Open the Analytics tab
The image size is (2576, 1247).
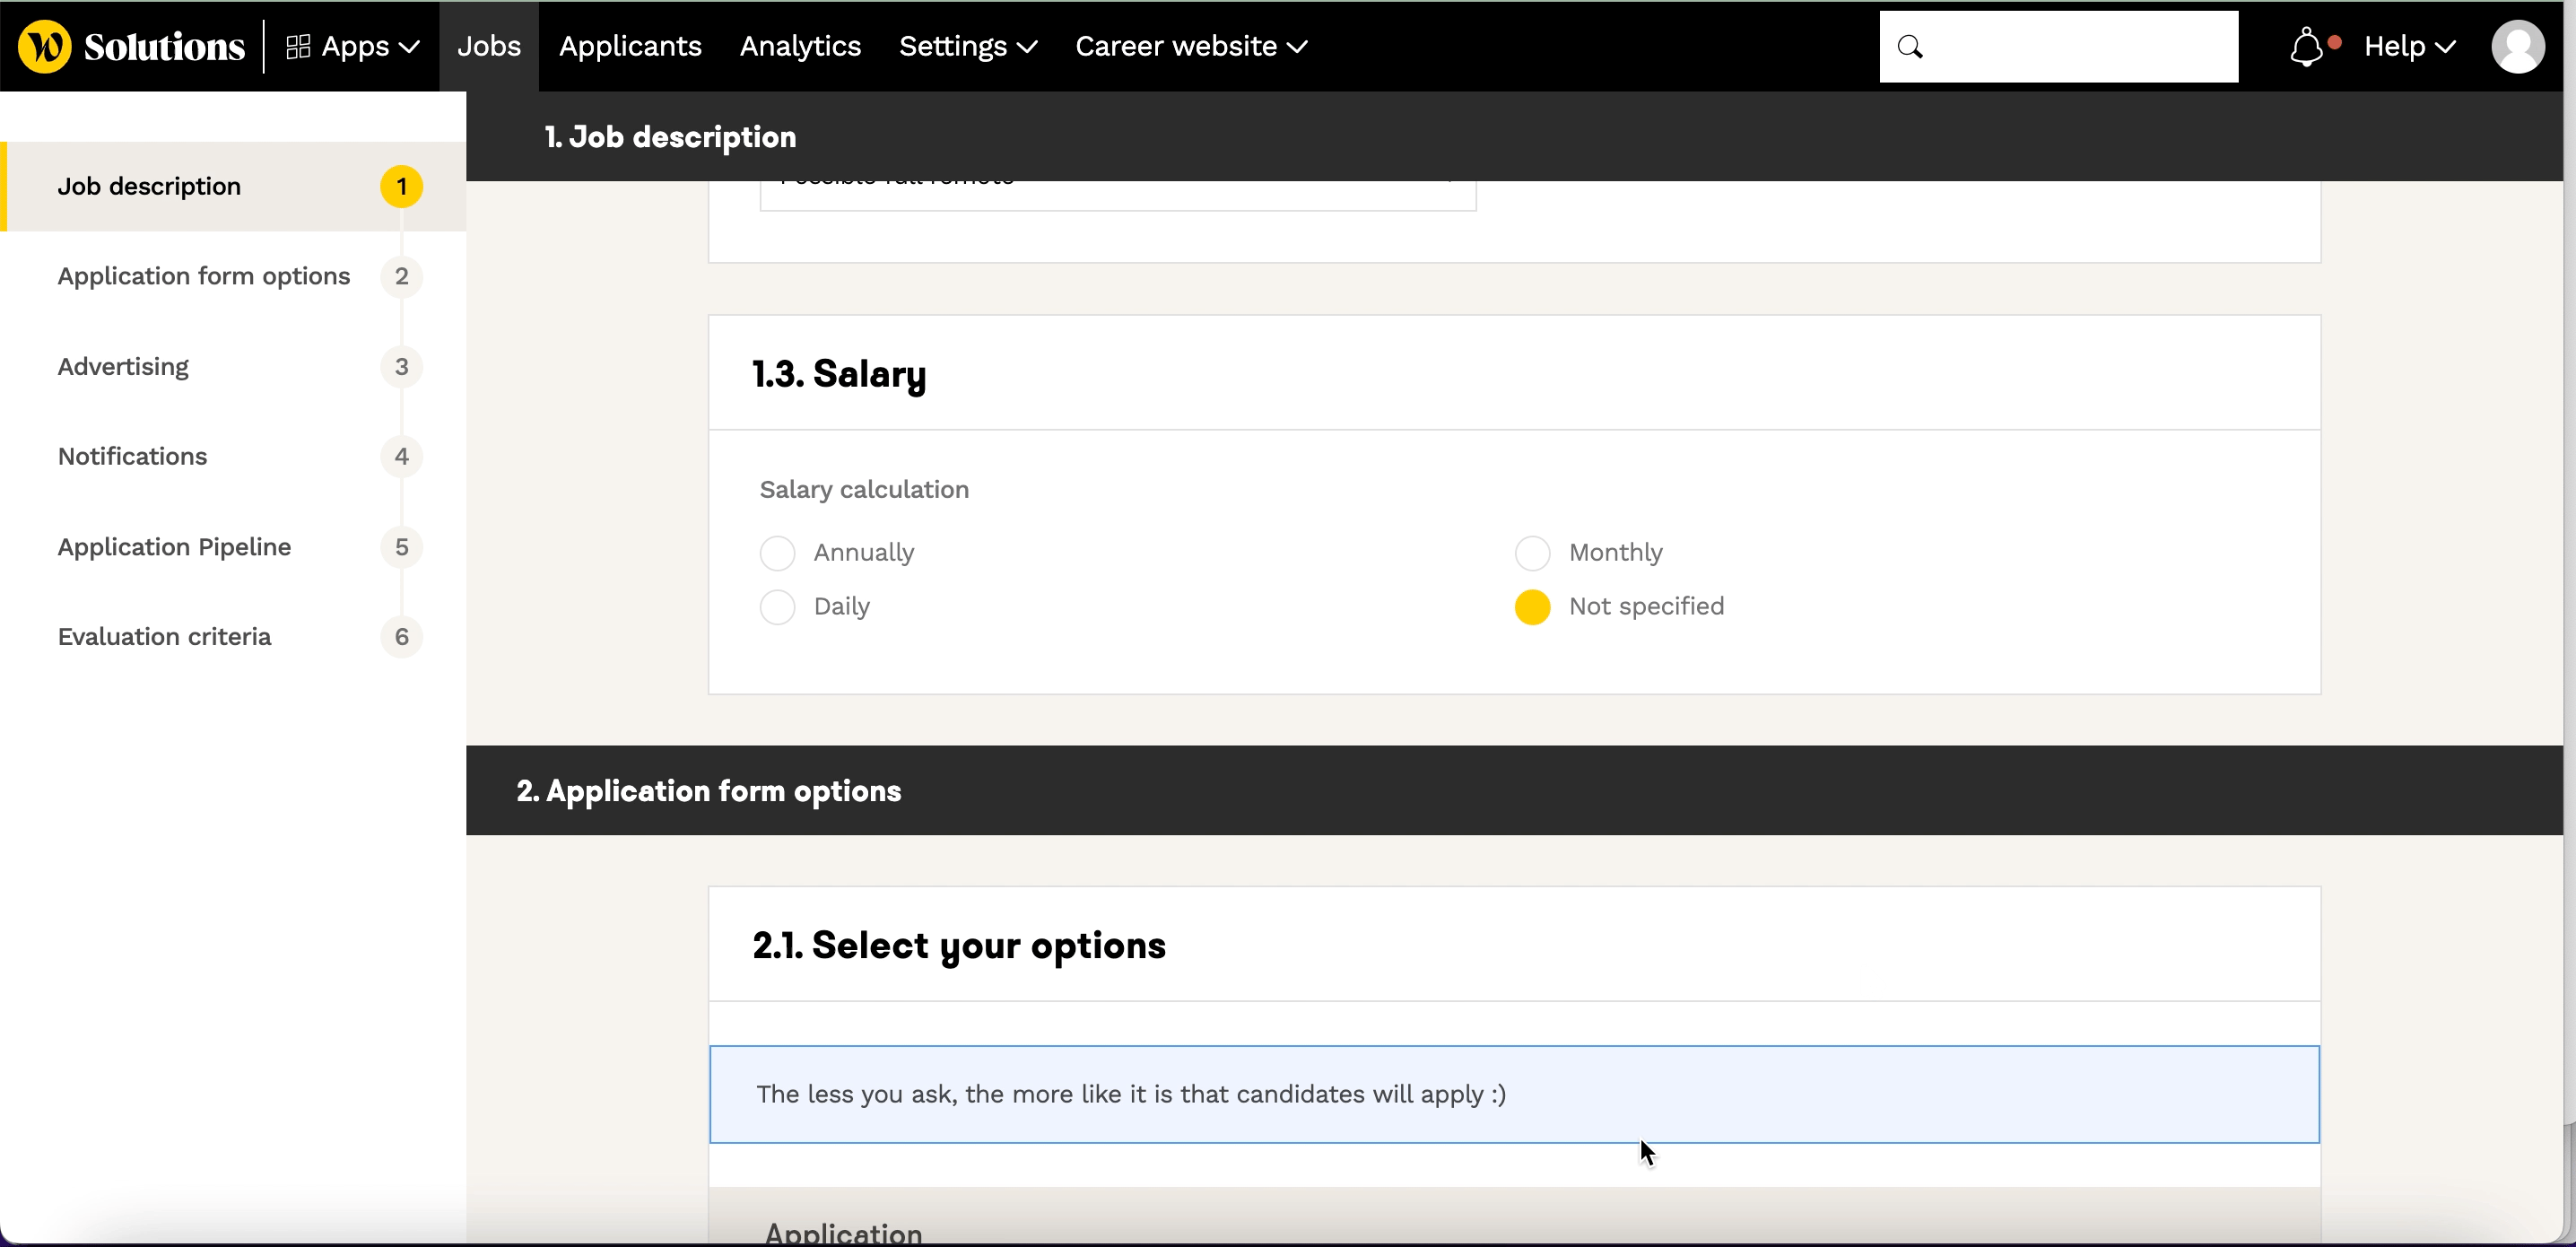[800, 46]
